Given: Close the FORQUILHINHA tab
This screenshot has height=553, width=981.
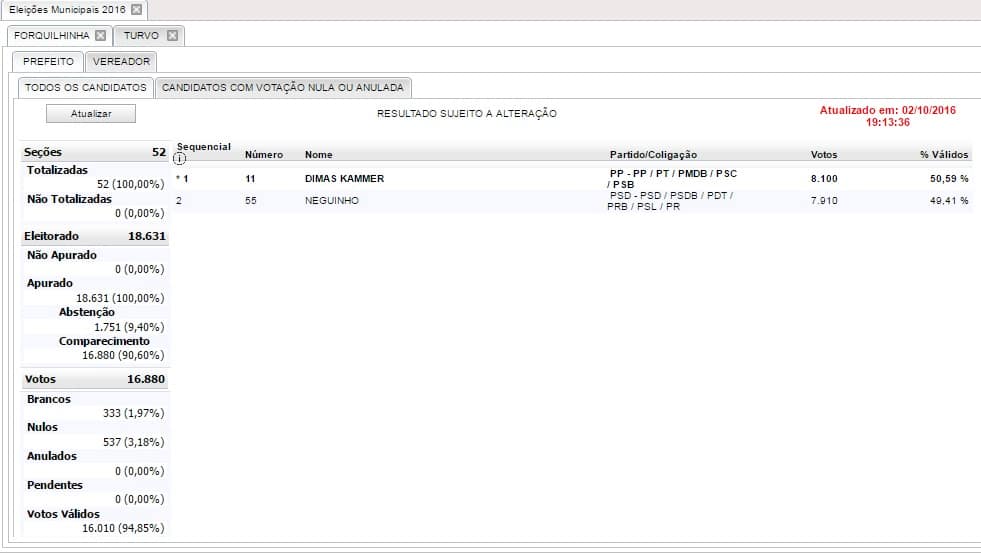Looking at the screenshot, I should pyautogui.click(x=100, y=36).
